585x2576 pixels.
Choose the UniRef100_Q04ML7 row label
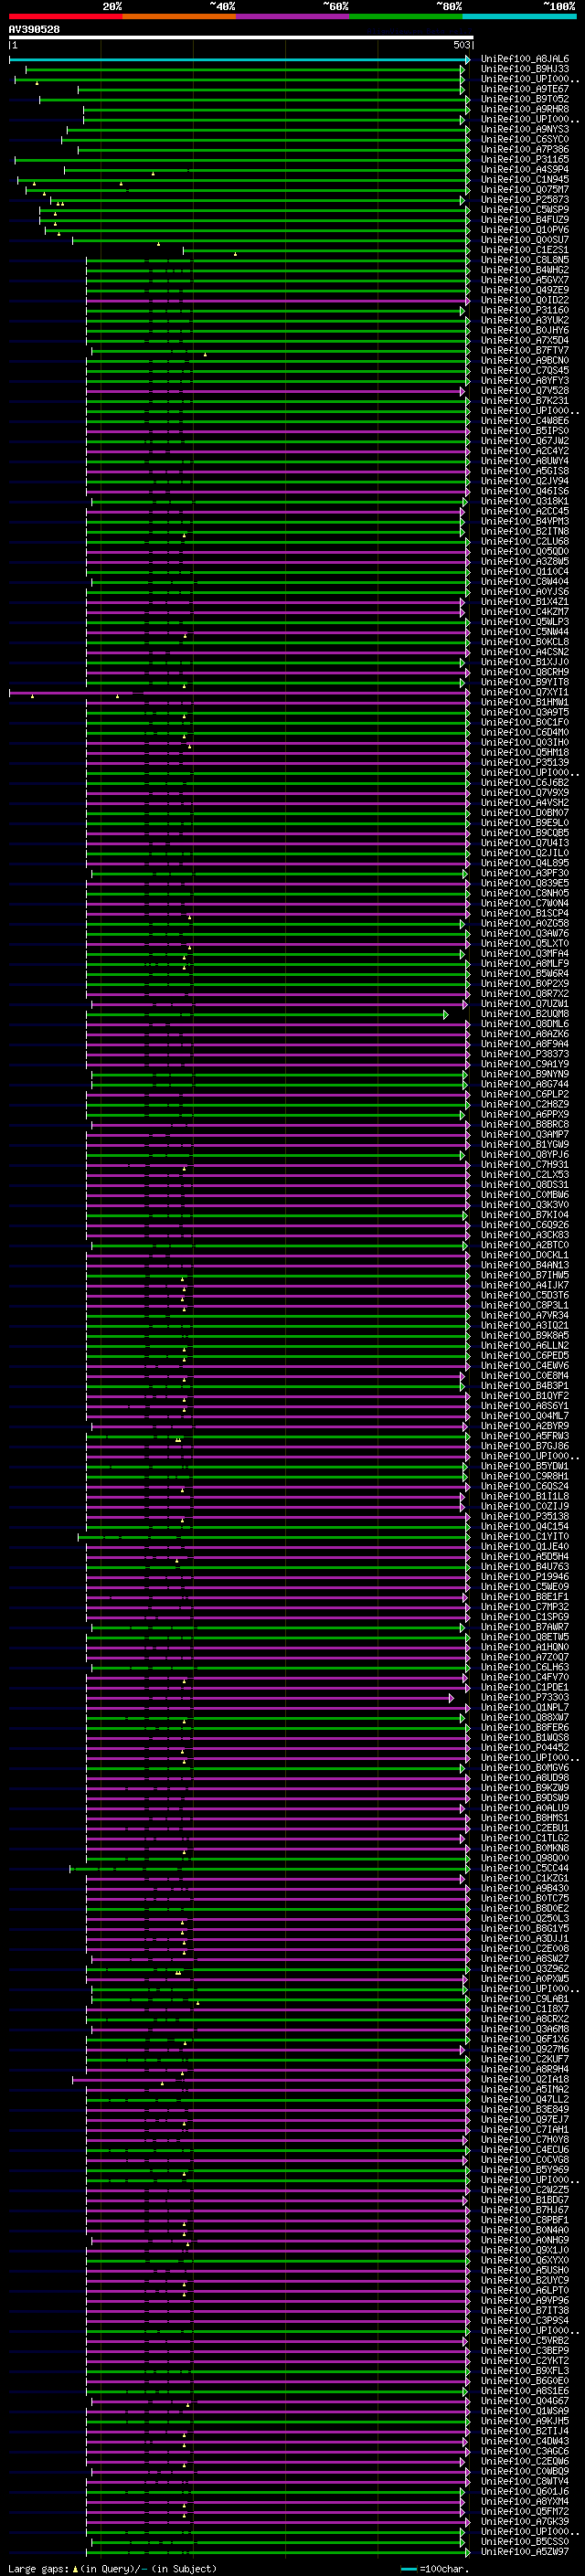(x=525, y=1416)
